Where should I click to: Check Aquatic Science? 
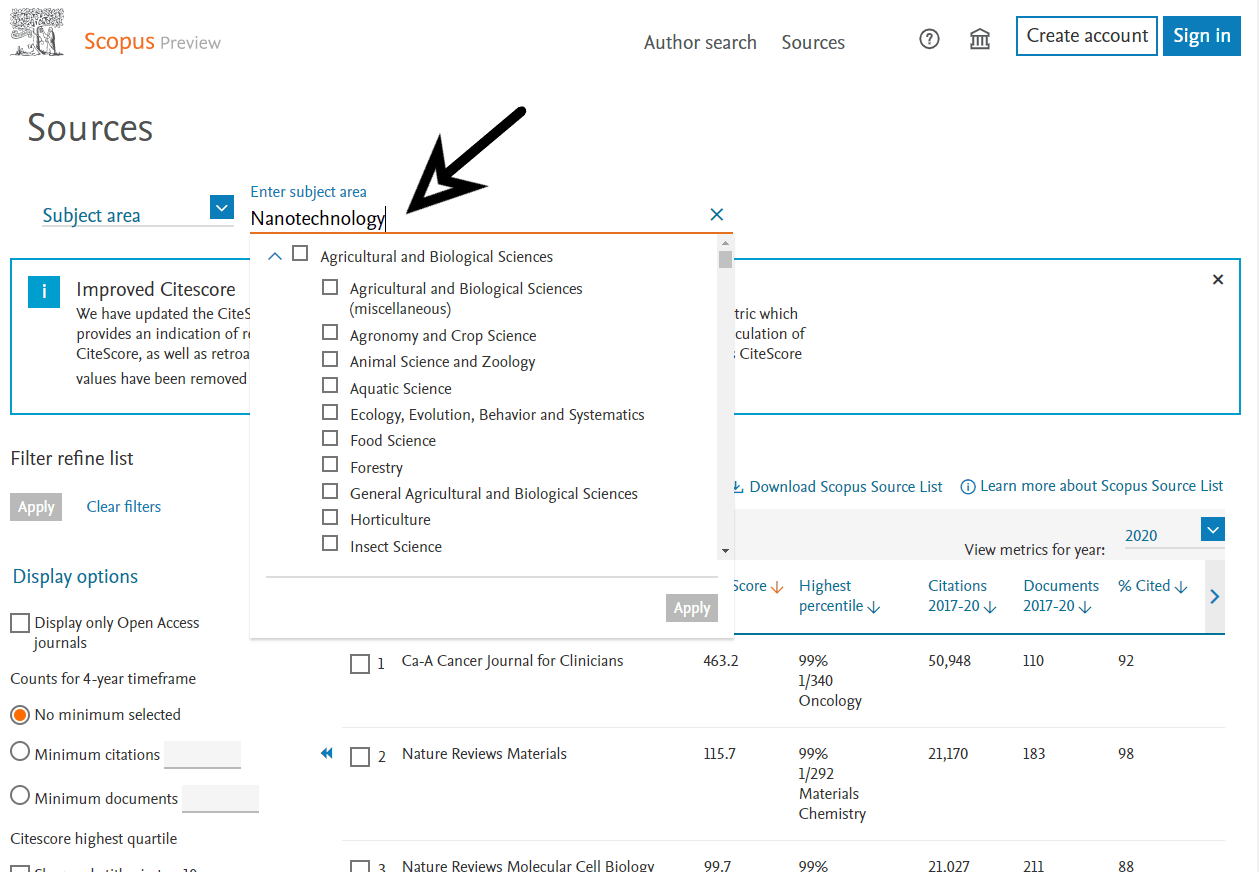330,385
